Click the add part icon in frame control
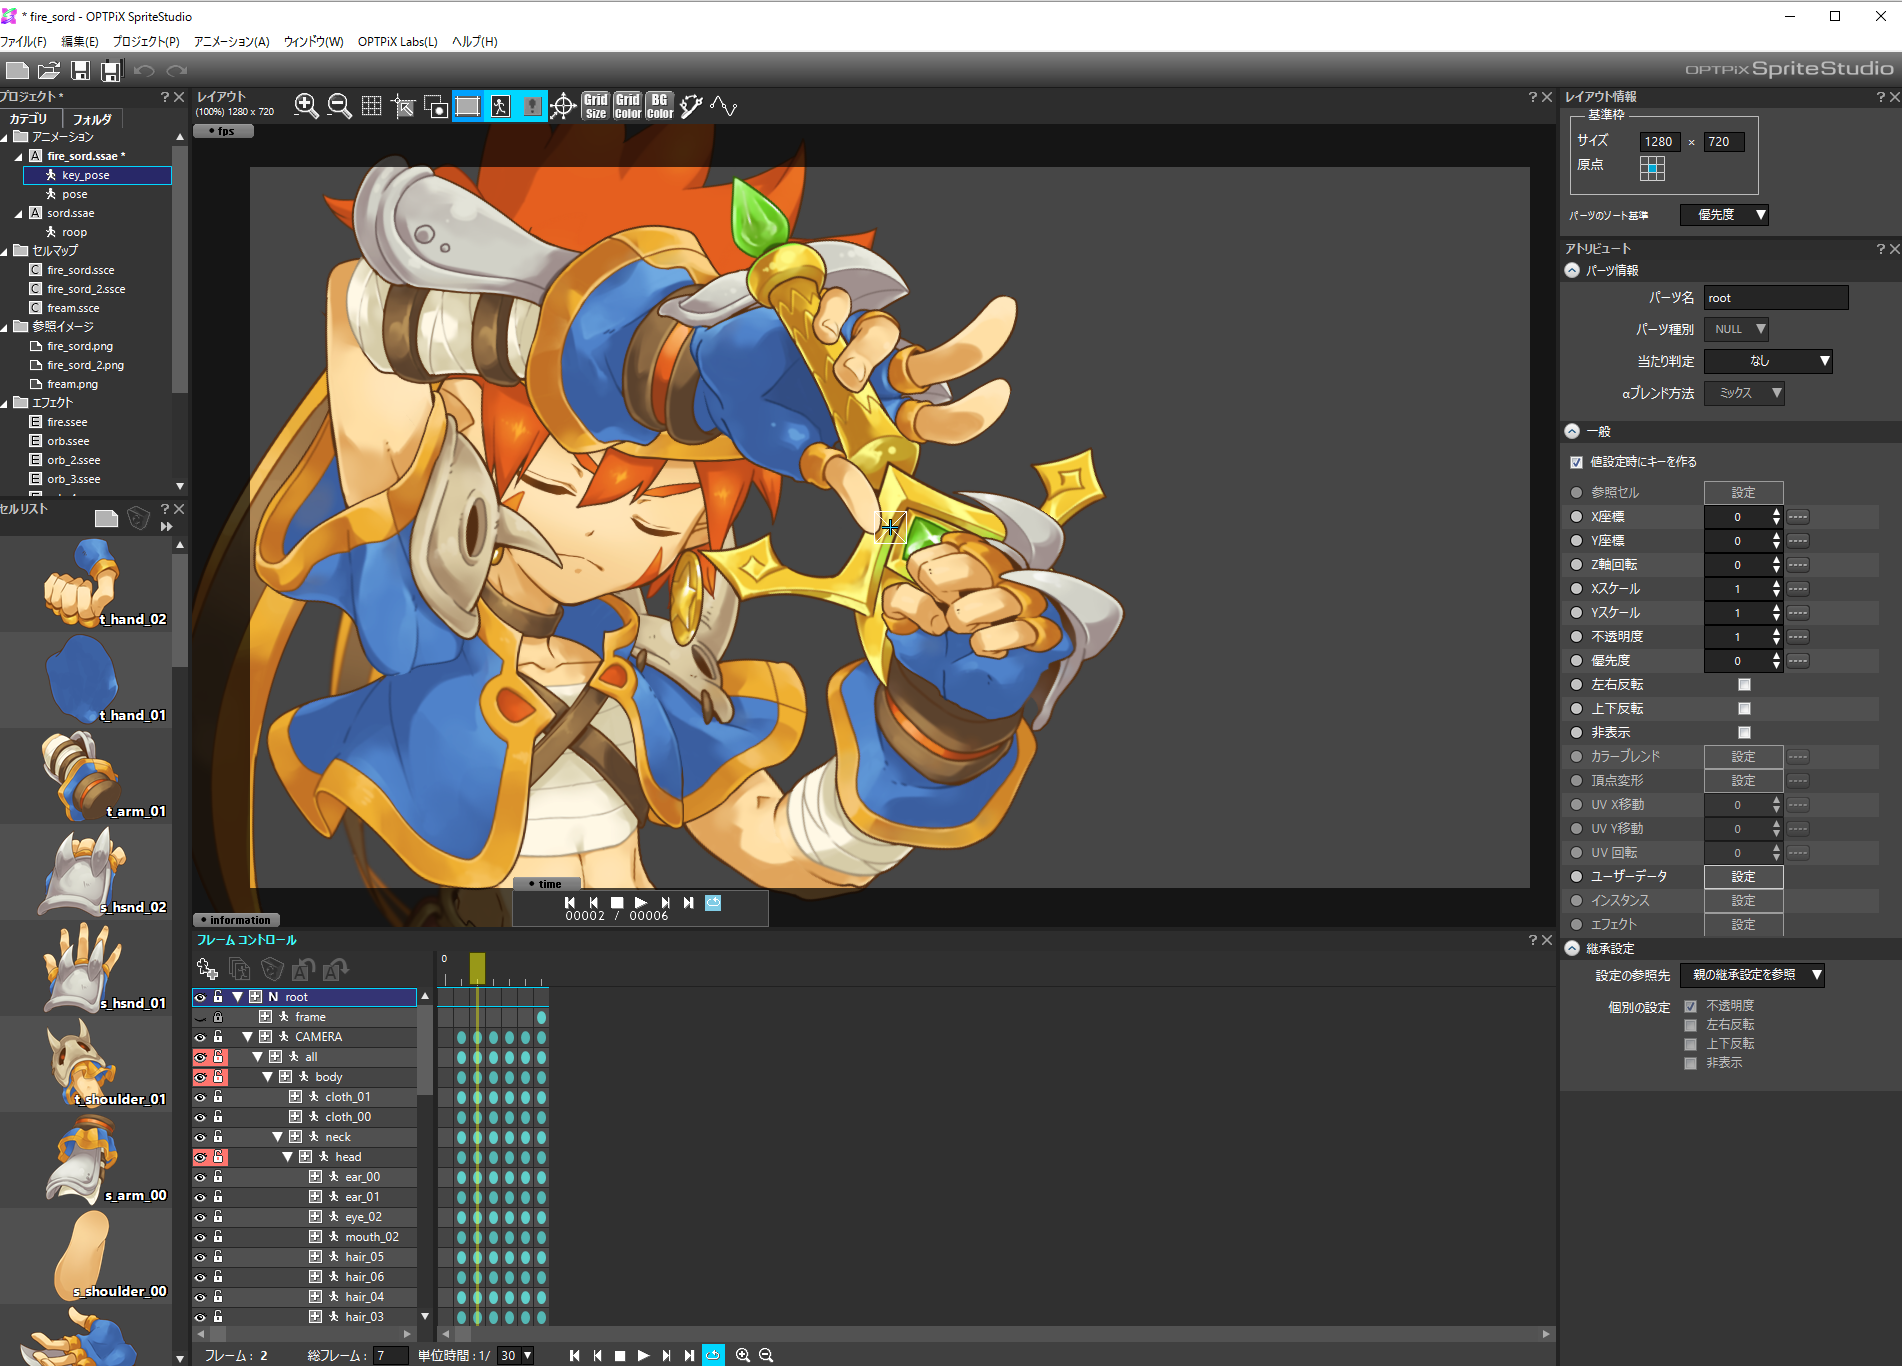This screenshot has height=1366, width=1902. tap(207, 968)
